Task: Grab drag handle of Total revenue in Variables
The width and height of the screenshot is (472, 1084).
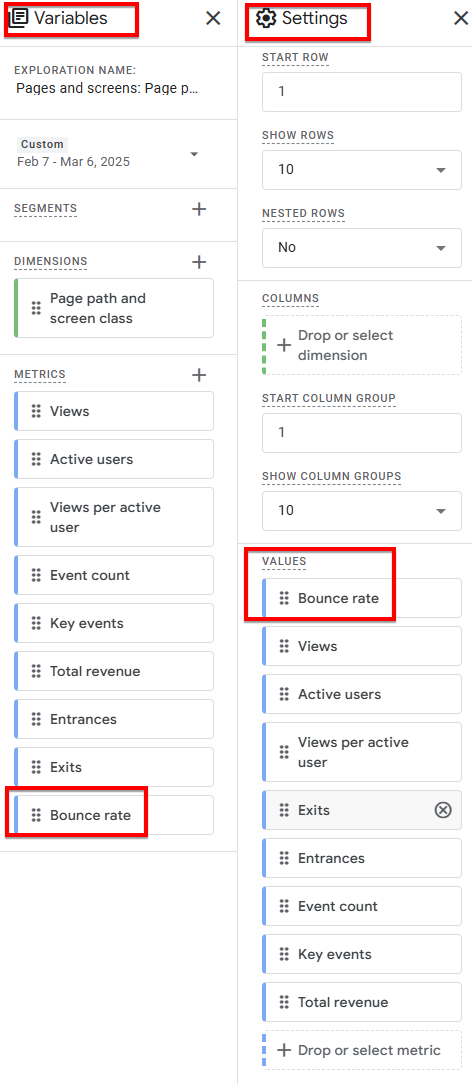Action: pos(37,671)
